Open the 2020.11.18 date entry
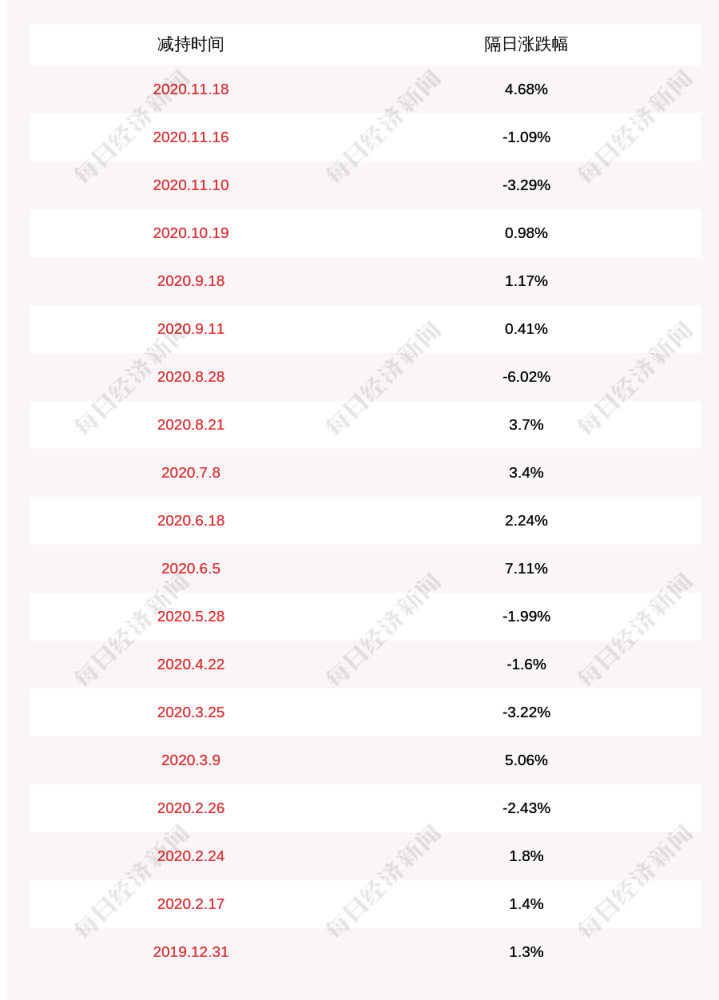Image resolution: width=719 pixels, height=1000 pixels. tap(191, 89)
